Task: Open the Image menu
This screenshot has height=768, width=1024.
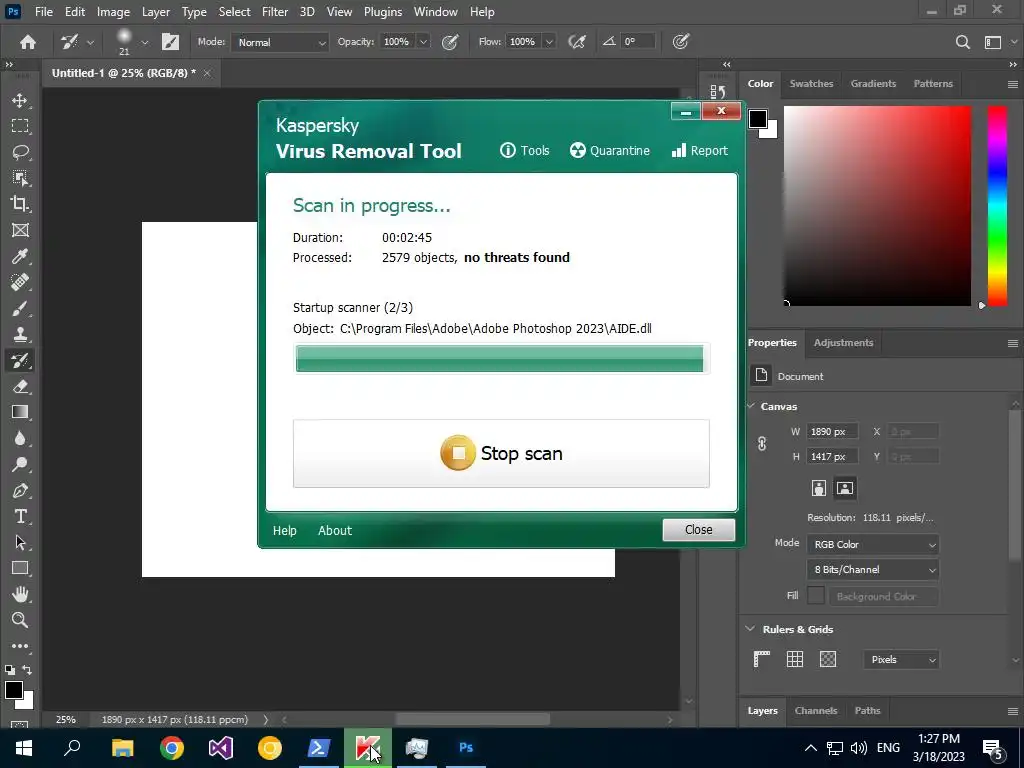Action: pyautogui.click(x=113, y=12)
